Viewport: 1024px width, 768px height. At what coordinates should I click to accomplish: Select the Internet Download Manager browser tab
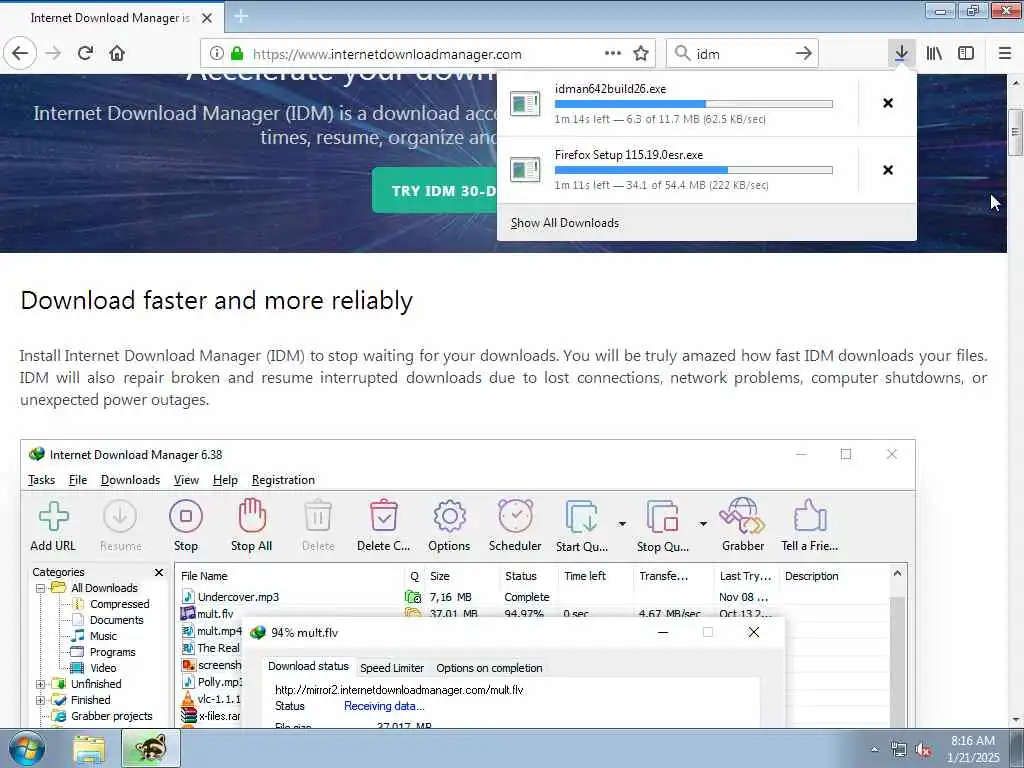(x=112, y=18)
